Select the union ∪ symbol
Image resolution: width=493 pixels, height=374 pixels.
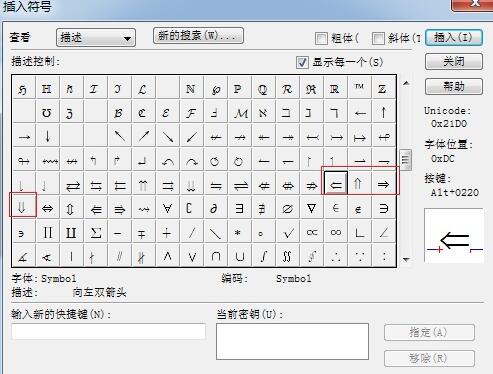point(239,256)
